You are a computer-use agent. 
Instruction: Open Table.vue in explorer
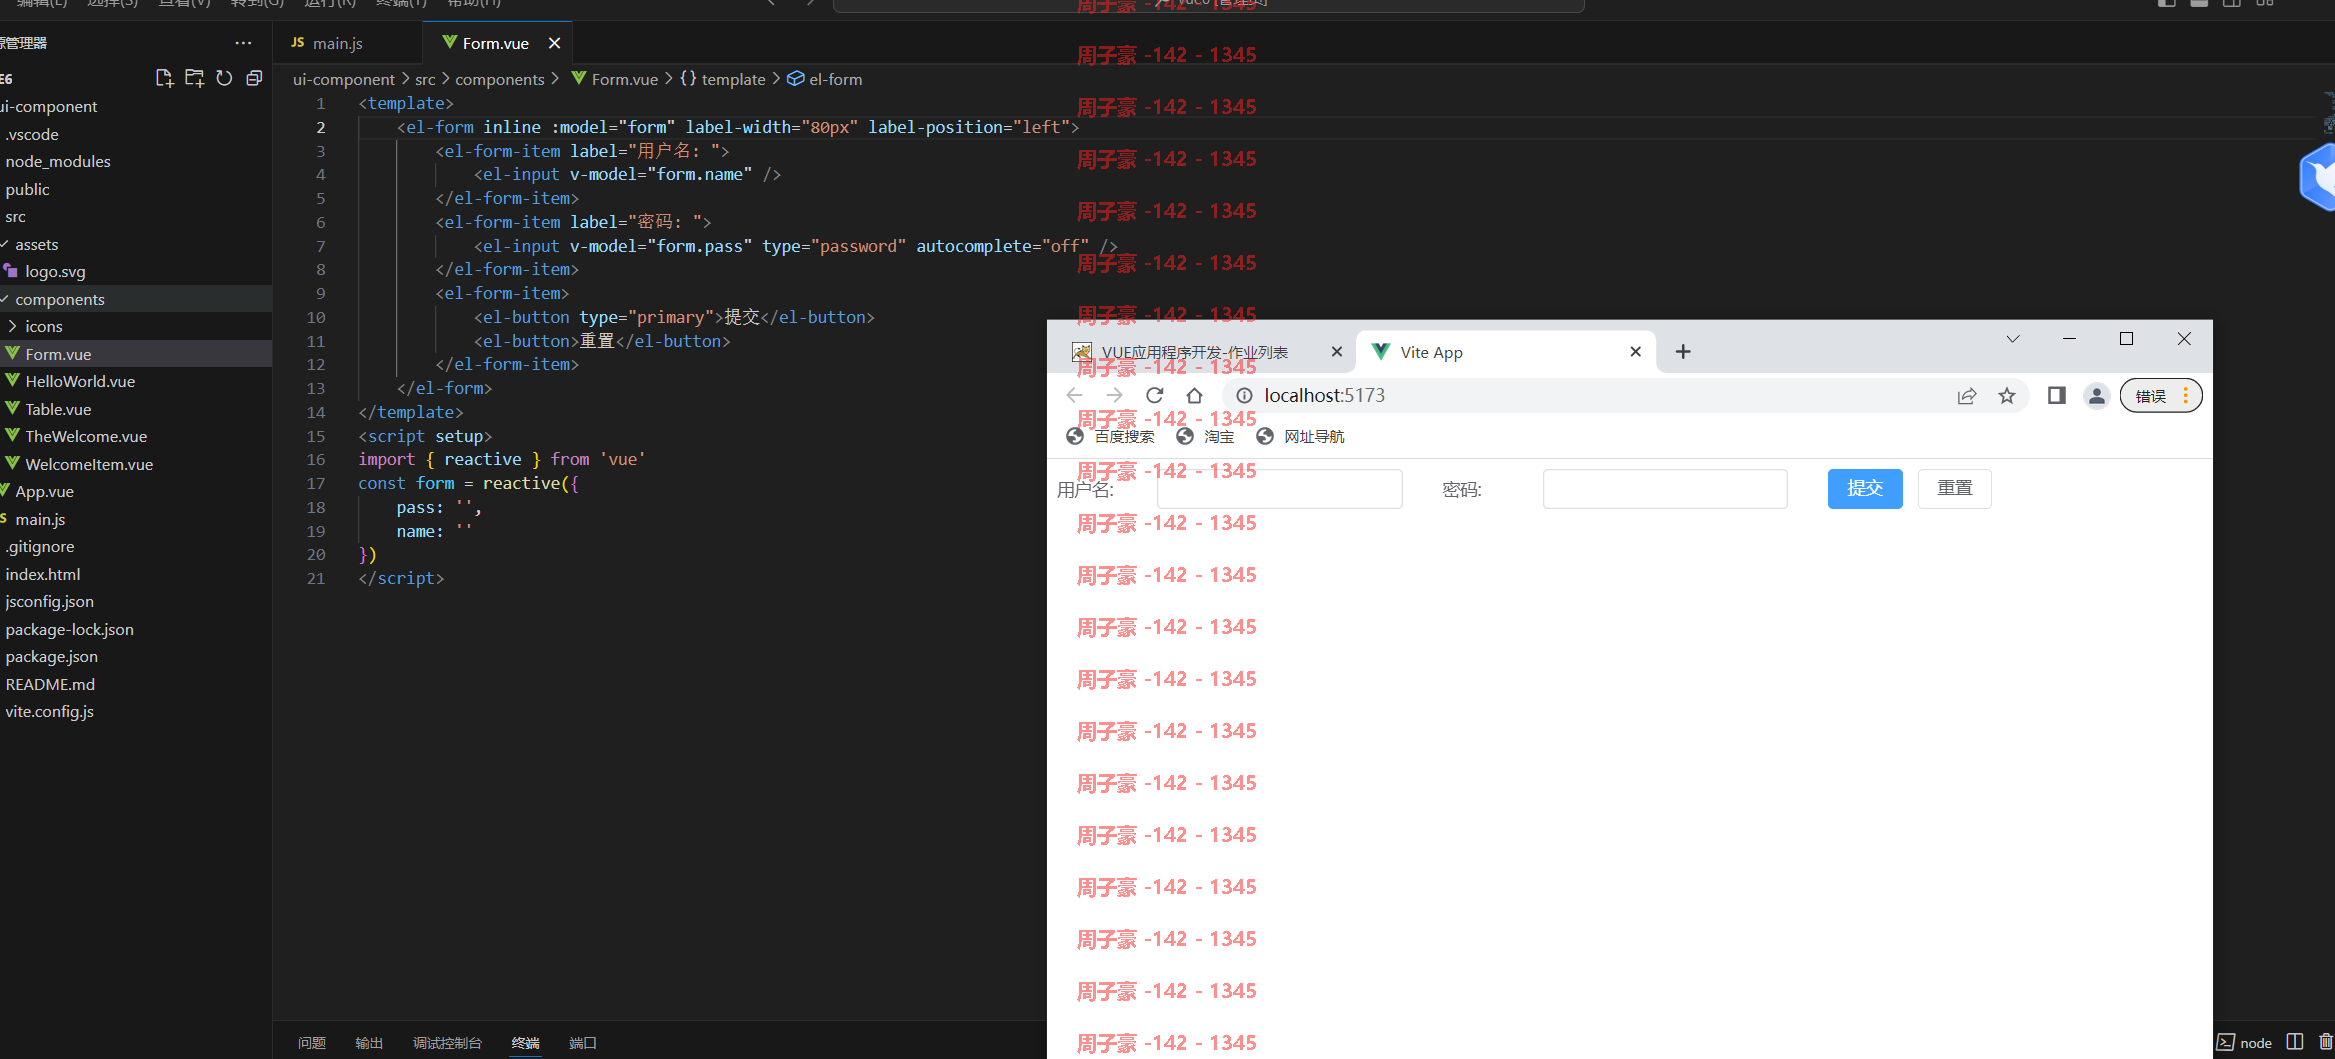tap(58, 409)
